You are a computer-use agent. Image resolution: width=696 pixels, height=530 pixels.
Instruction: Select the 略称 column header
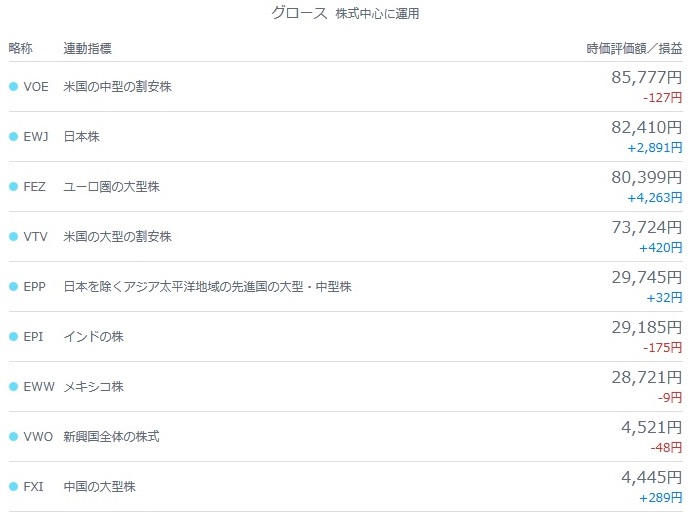(x=20, y=48)
